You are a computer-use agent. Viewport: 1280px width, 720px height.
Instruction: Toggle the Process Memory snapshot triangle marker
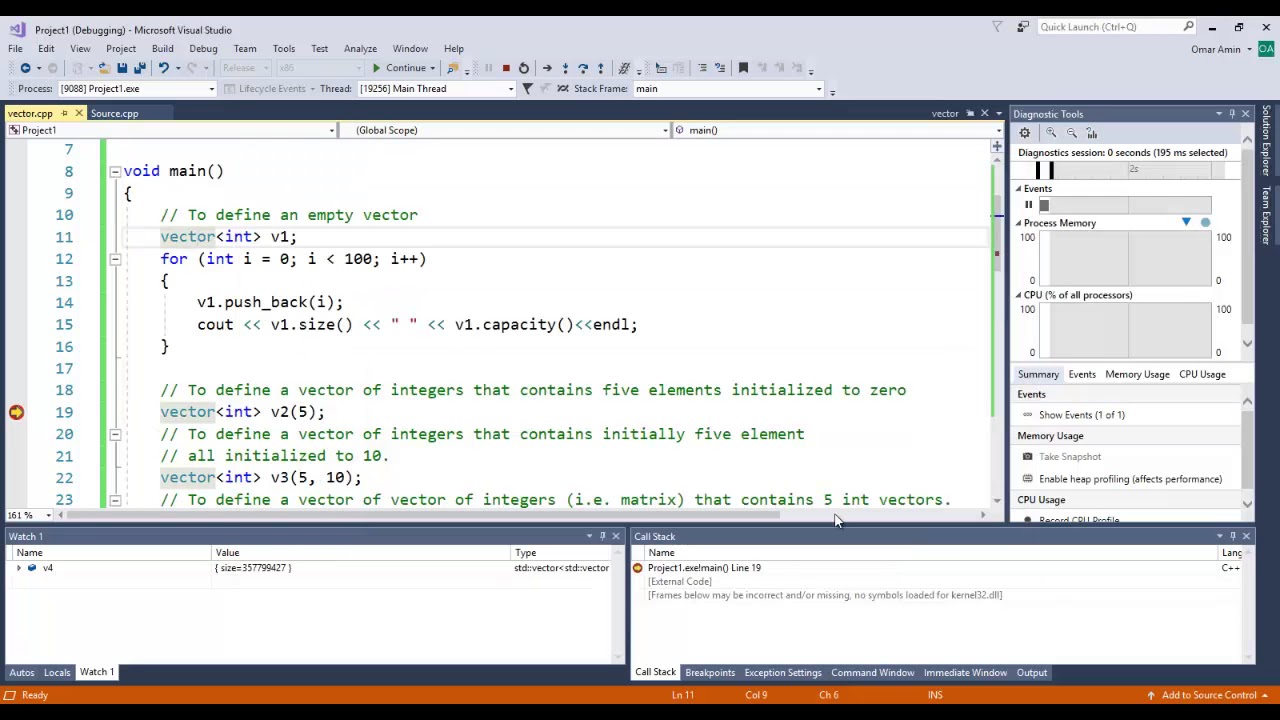(1186, 223)
